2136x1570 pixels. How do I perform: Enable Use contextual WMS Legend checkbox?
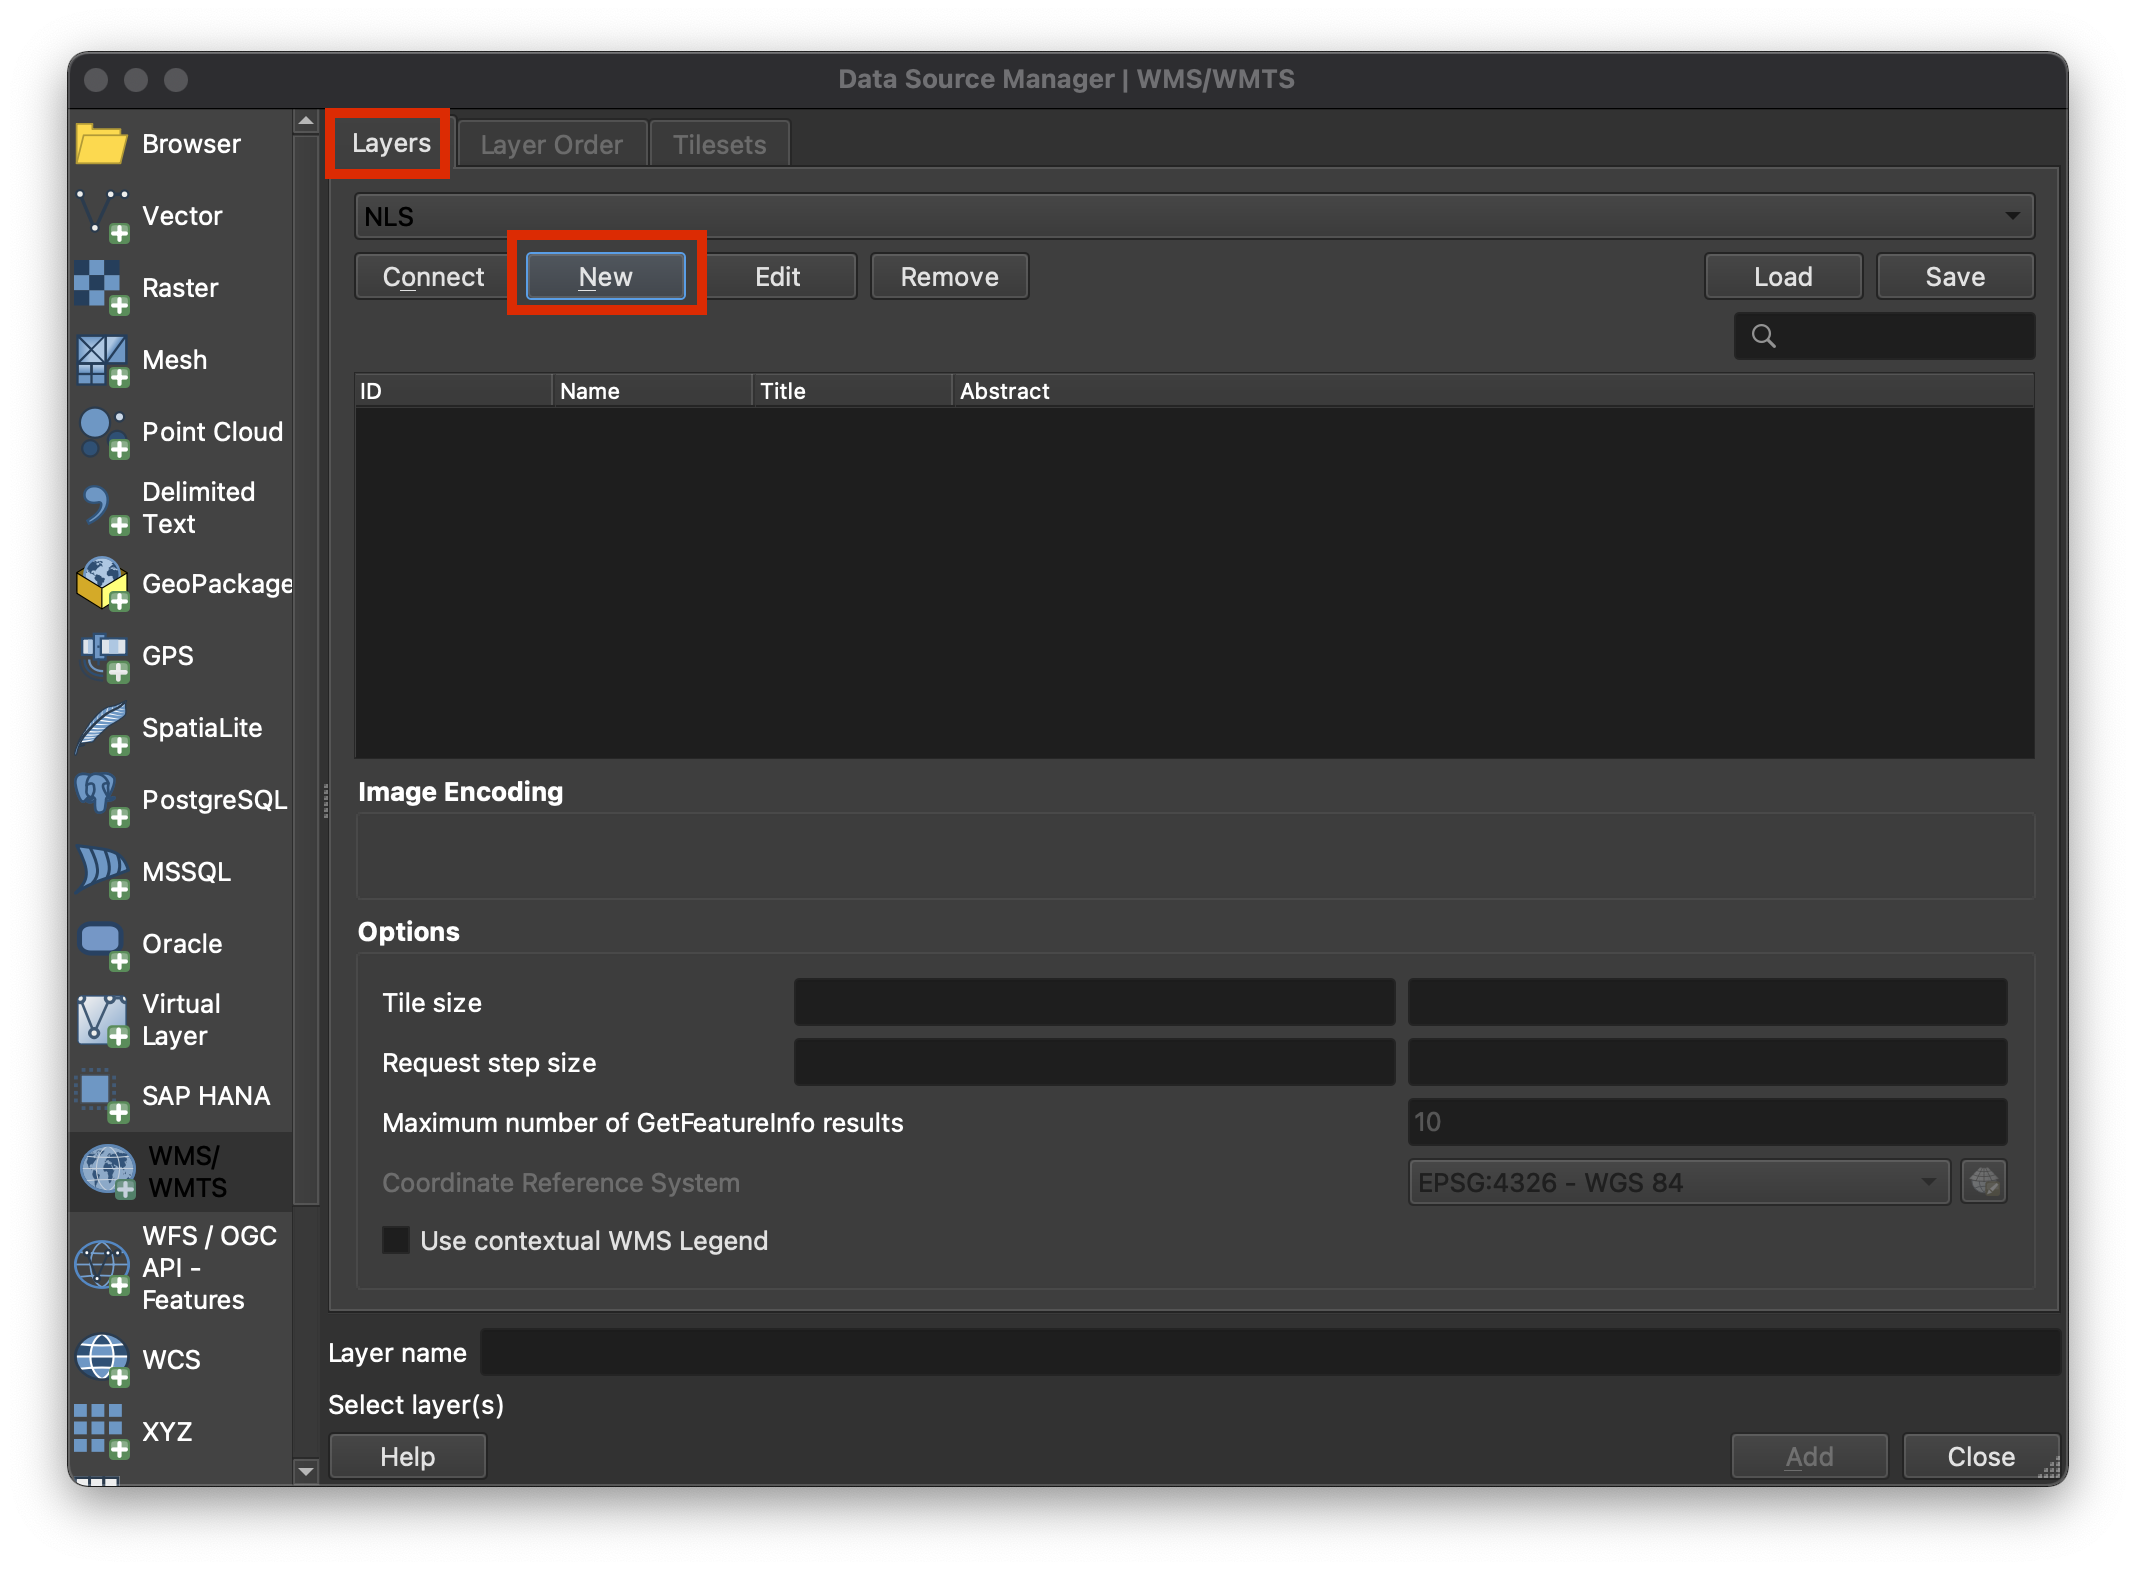coord(396,1240)
